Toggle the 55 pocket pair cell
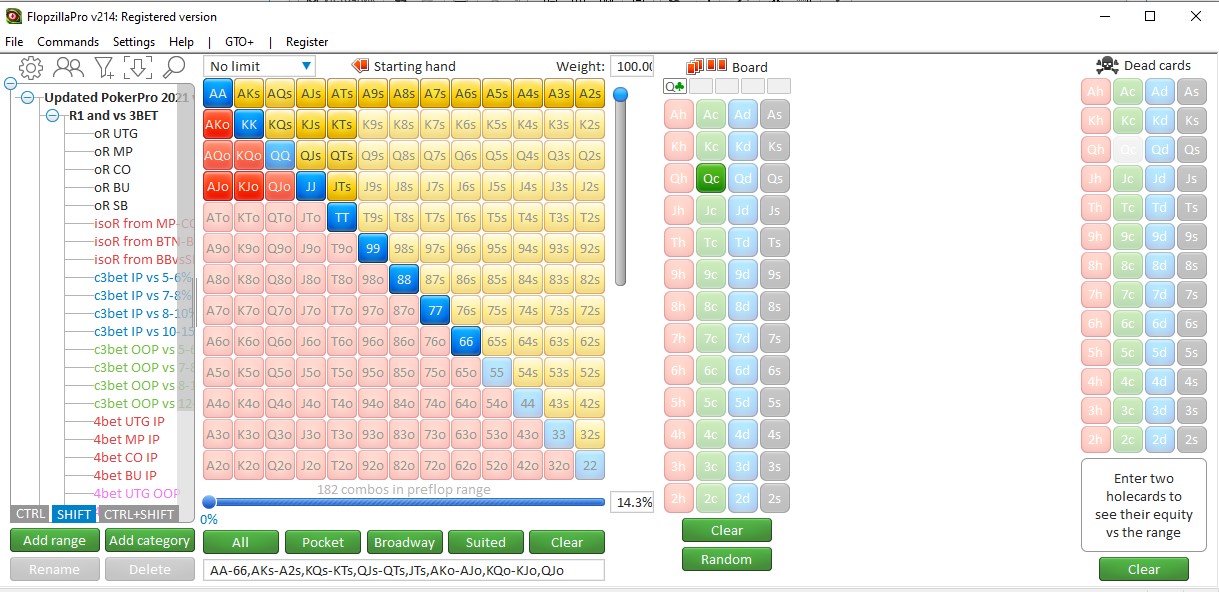The width and height of the screenshot is (1219, 592). click(x=497, y=373)
